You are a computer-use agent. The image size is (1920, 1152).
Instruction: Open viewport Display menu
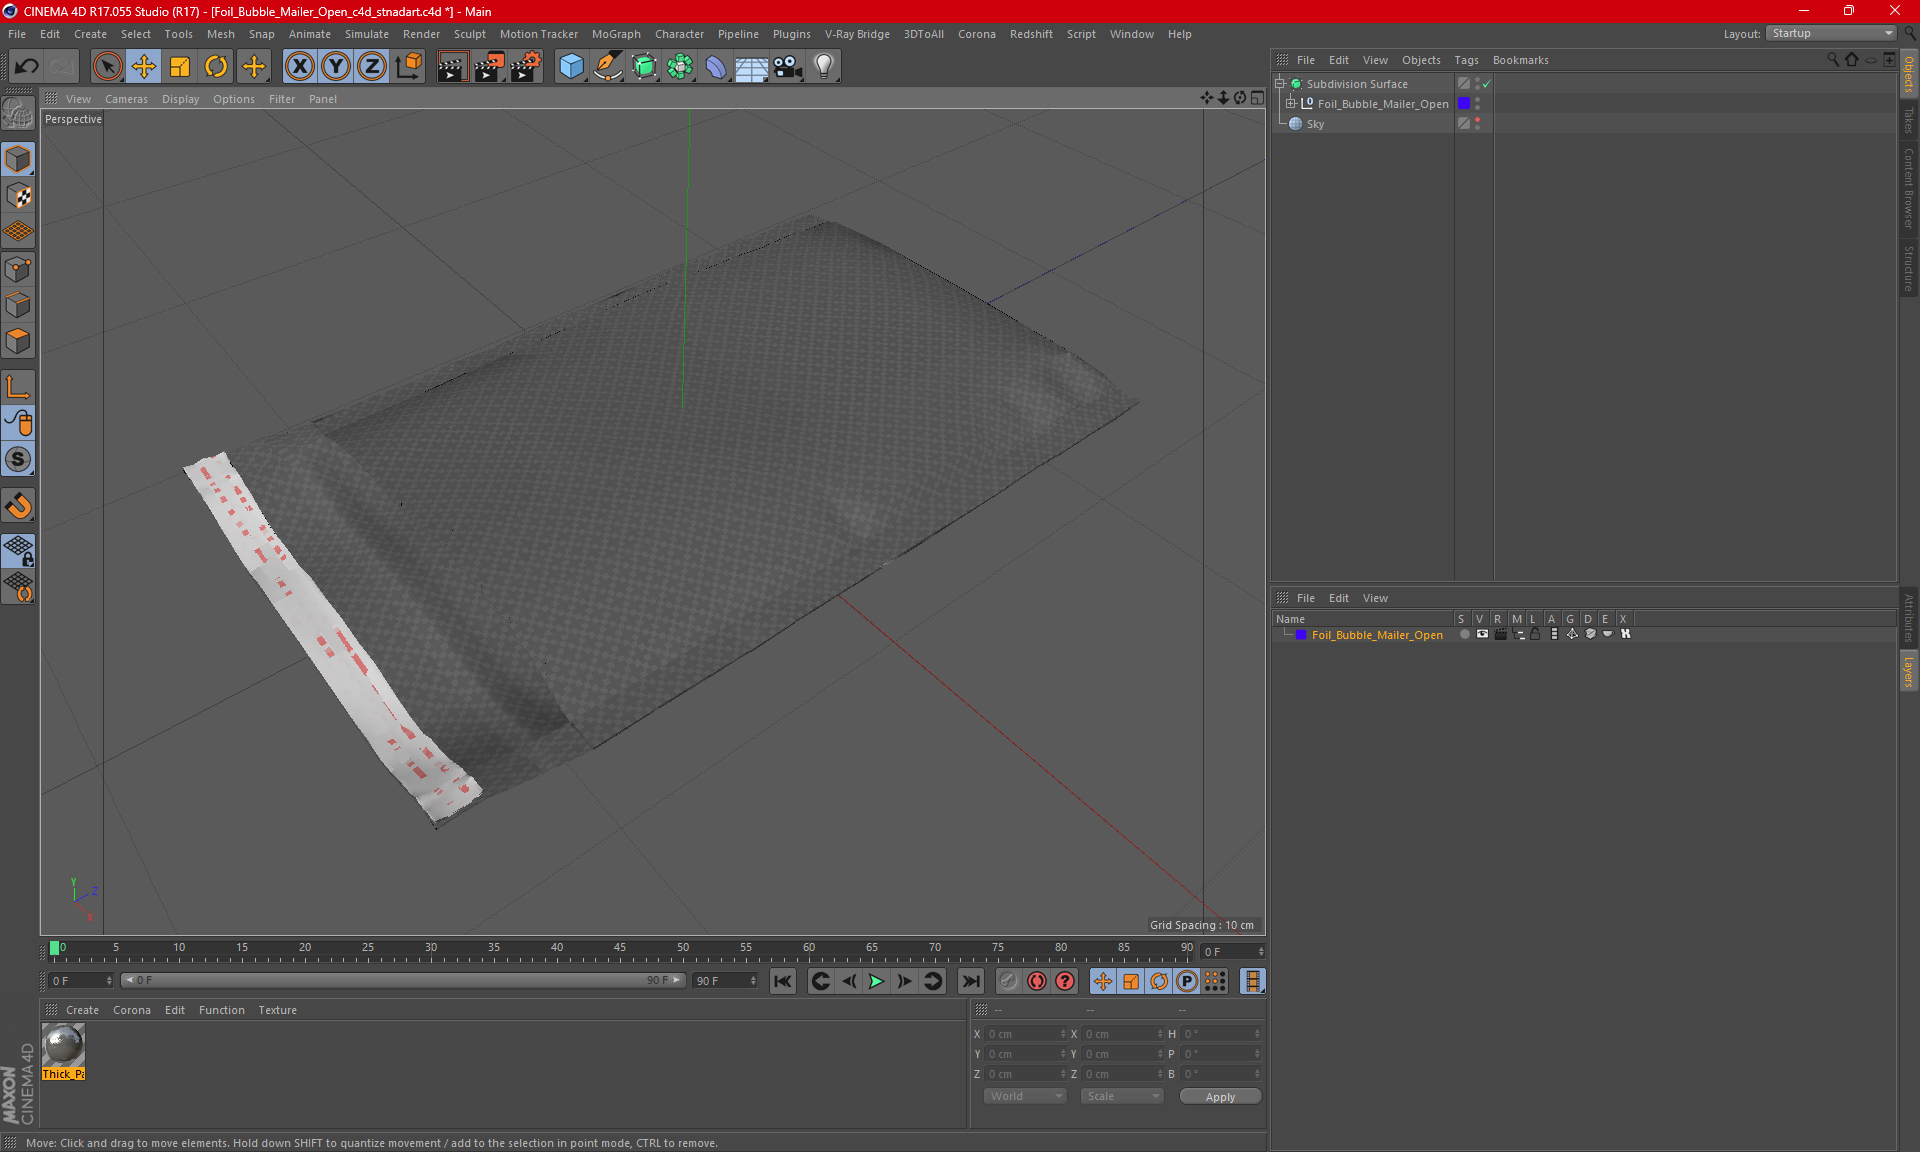tap(180, 99)
